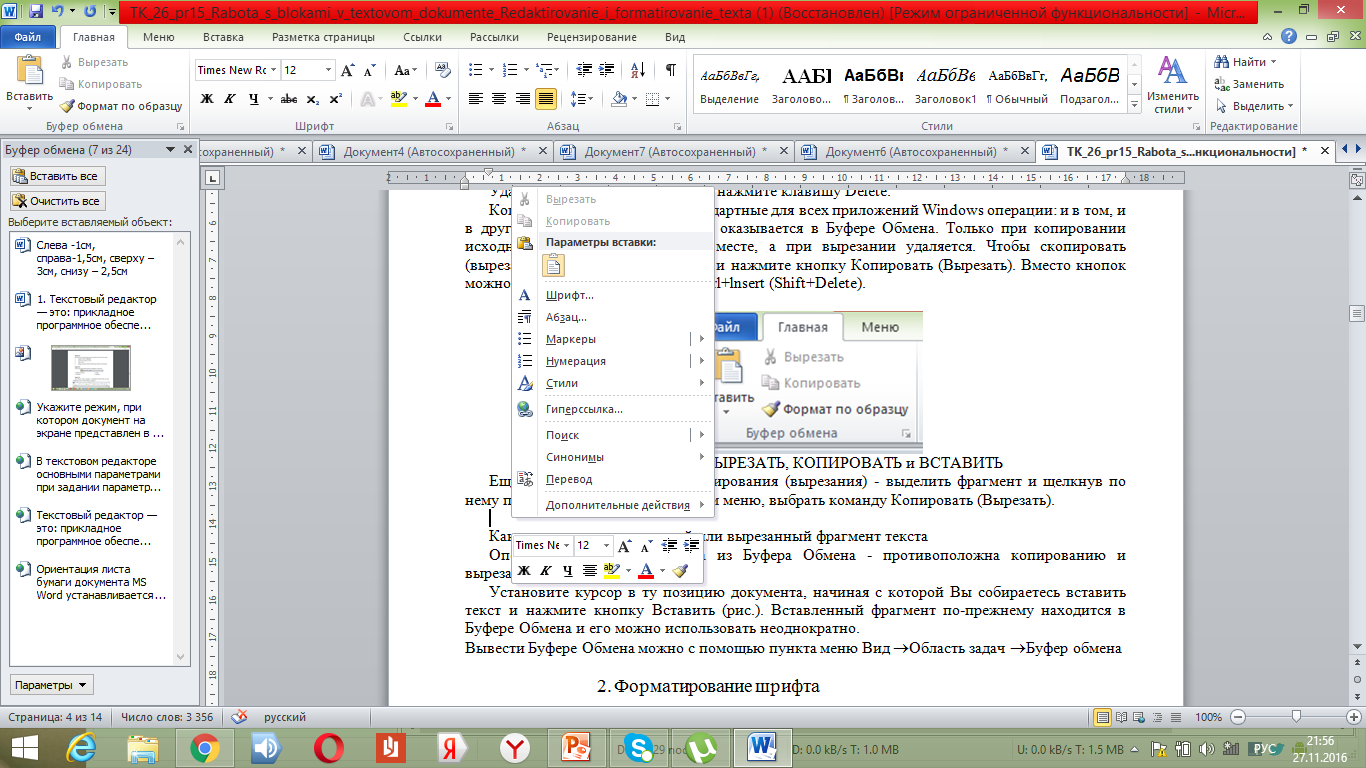
Task: Choose Гиперссылка in the context menu
Action: click(x=584, y=409)
